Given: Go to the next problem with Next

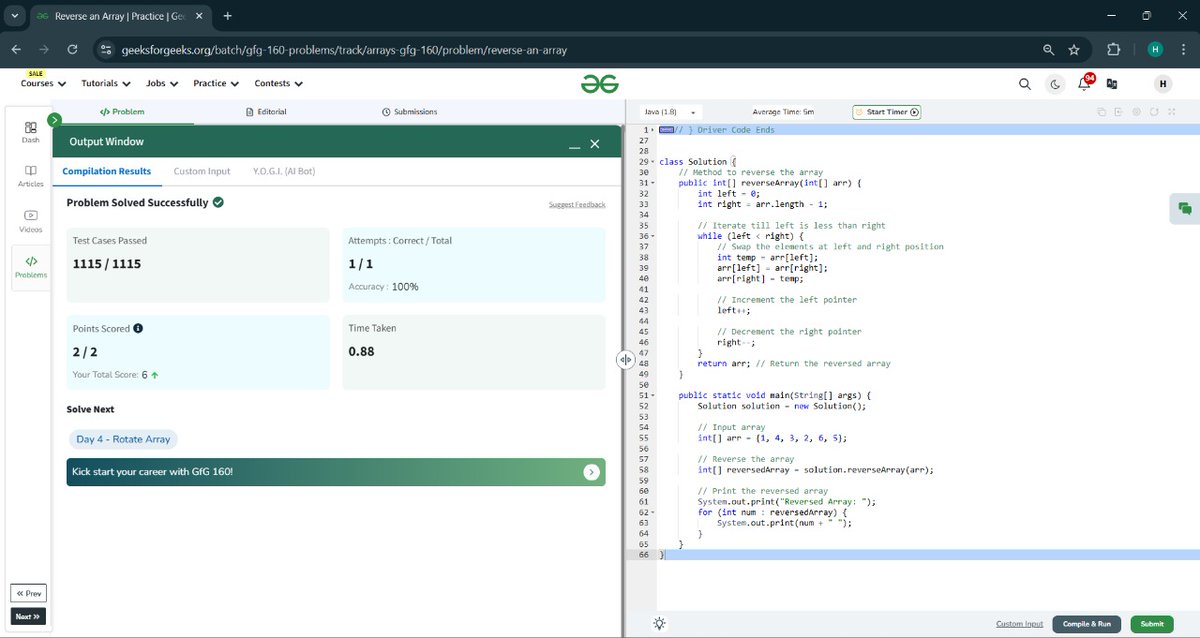Looking at the screenshot, I should coord(29,617).
